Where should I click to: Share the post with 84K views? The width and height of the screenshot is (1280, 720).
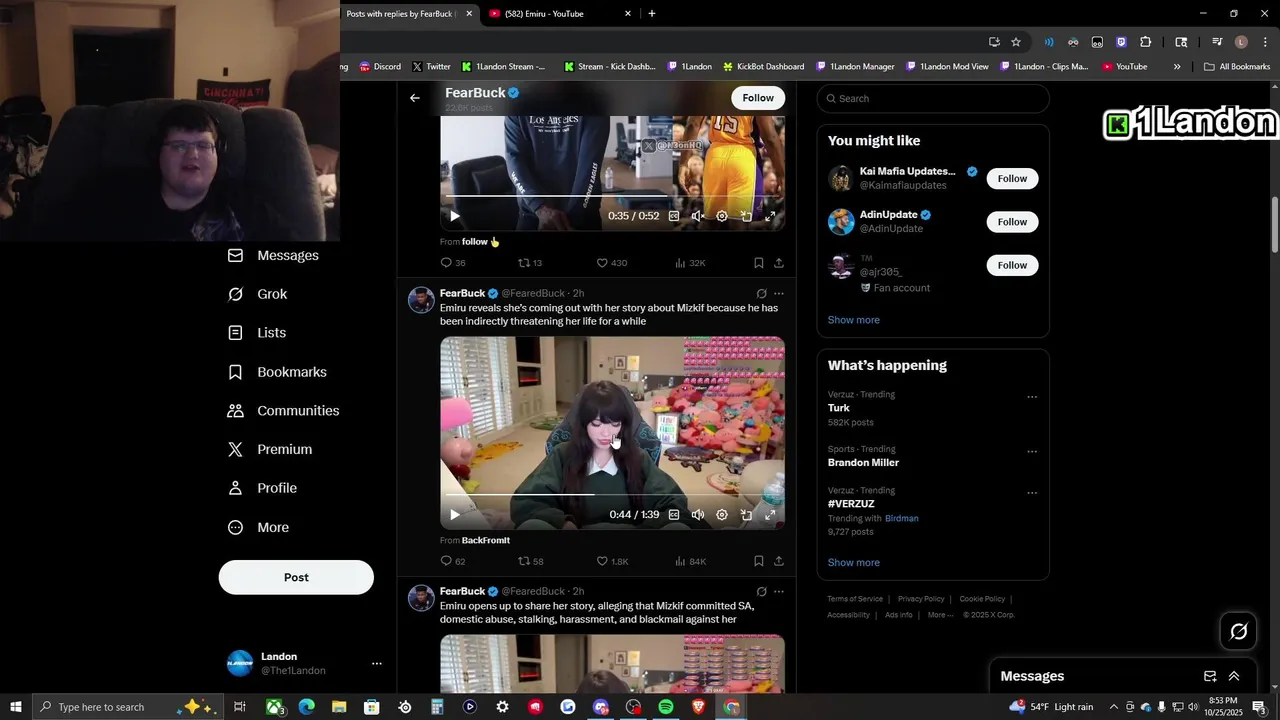[x=779, y=561]
